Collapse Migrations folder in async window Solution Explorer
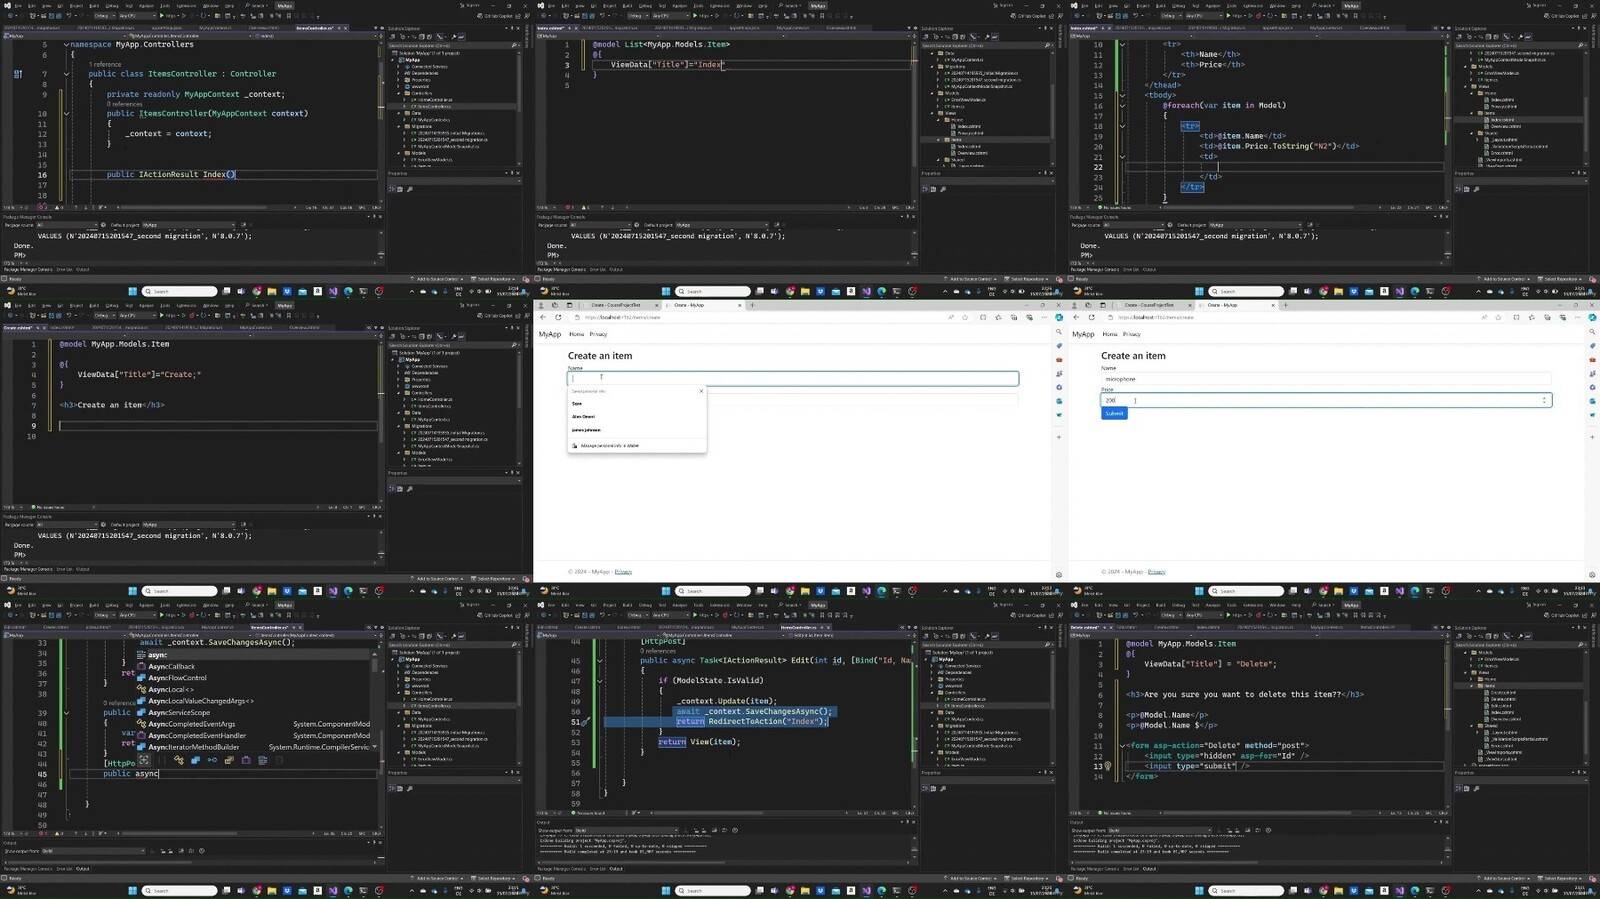Image resolution: width=1600 pixels, height=899 pixels. click(399, 726)
